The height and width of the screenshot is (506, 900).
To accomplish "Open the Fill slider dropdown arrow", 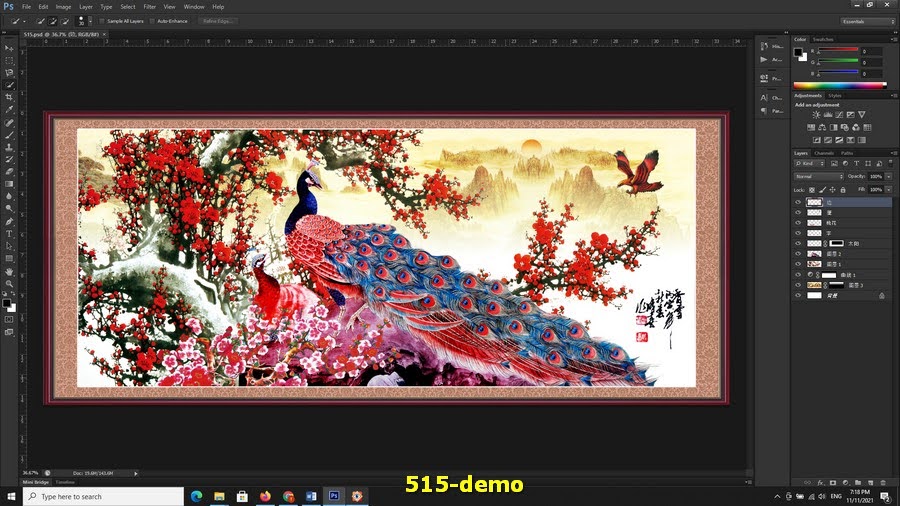I will [889, 189].
